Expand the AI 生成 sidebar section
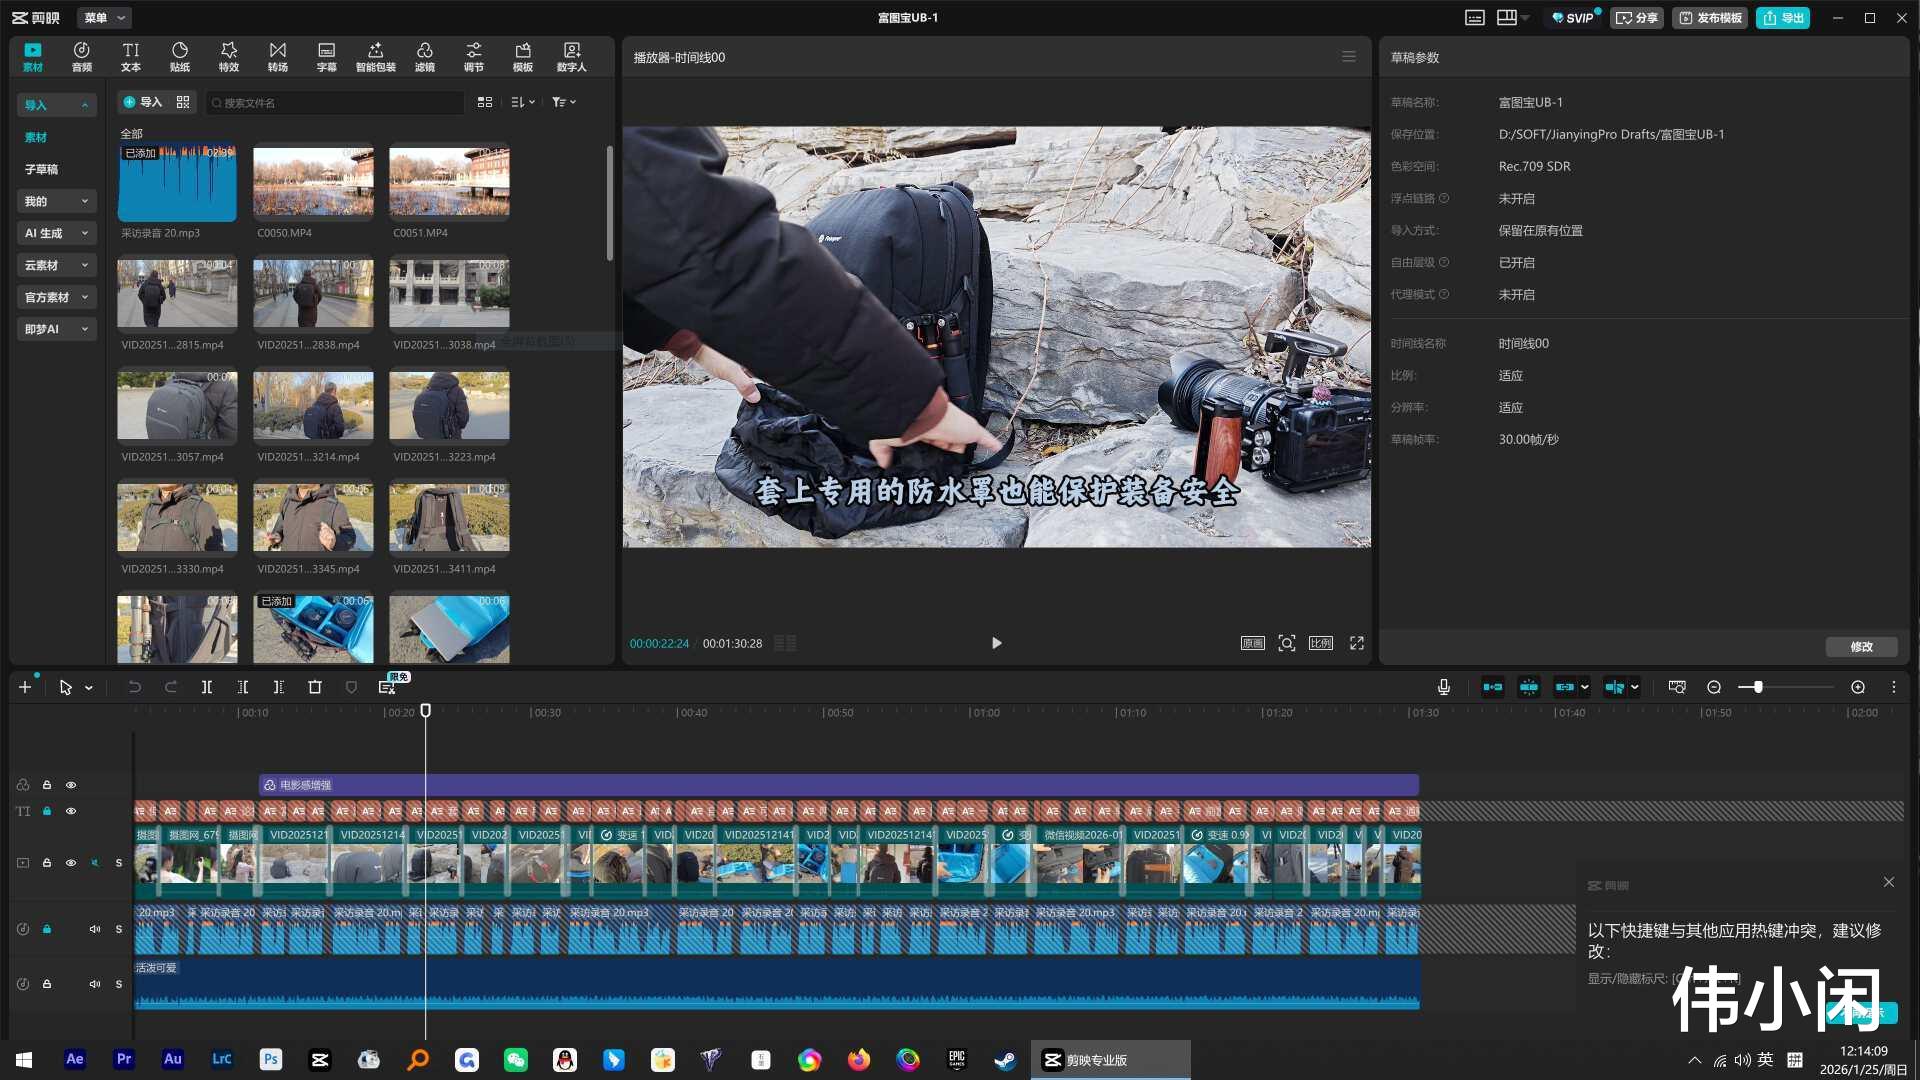The width and height of the screenshot is (1920, 1080). (56, 233)
